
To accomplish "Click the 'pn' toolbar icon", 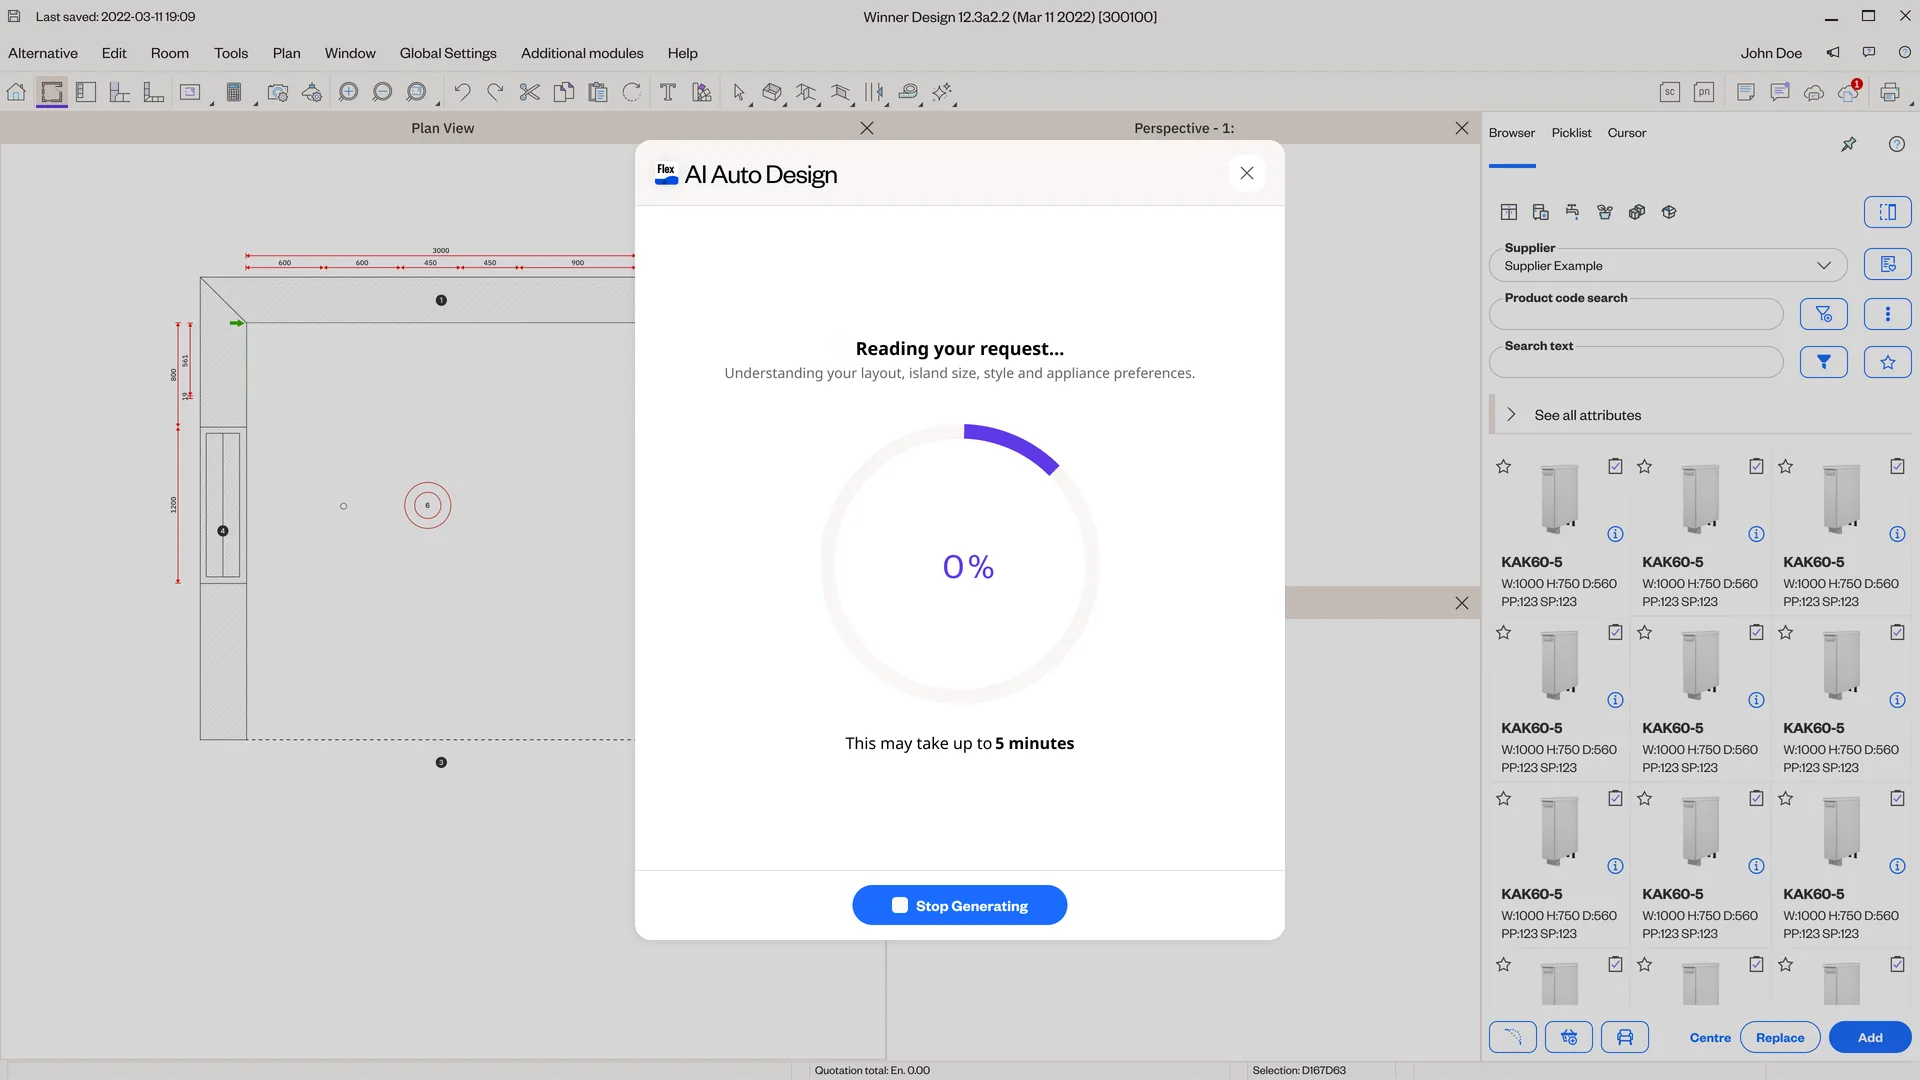I will click(x=1704, y=92).
